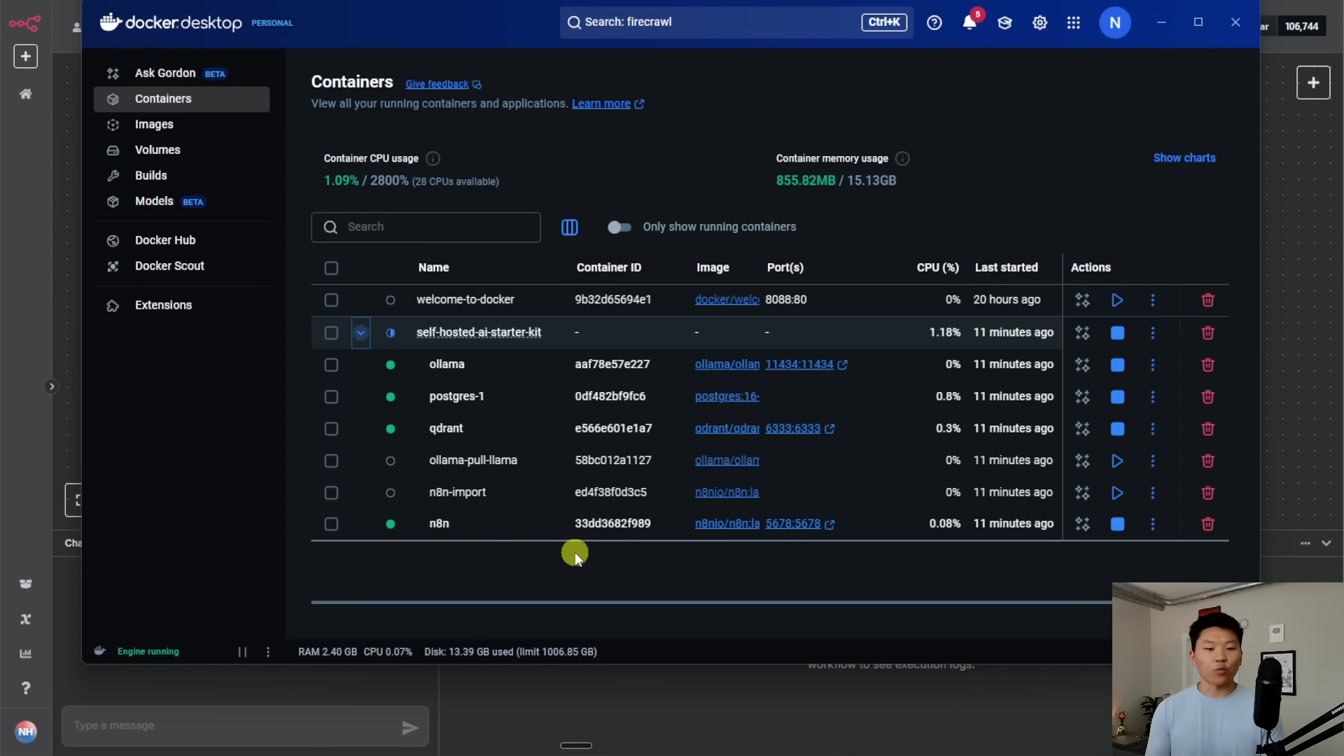Stop the n8n container

pos(1117,524)
